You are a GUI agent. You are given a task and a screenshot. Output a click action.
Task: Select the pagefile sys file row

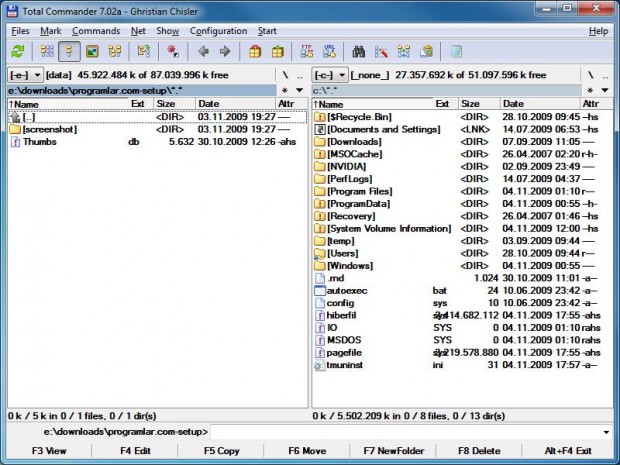(x=462, y=353)
